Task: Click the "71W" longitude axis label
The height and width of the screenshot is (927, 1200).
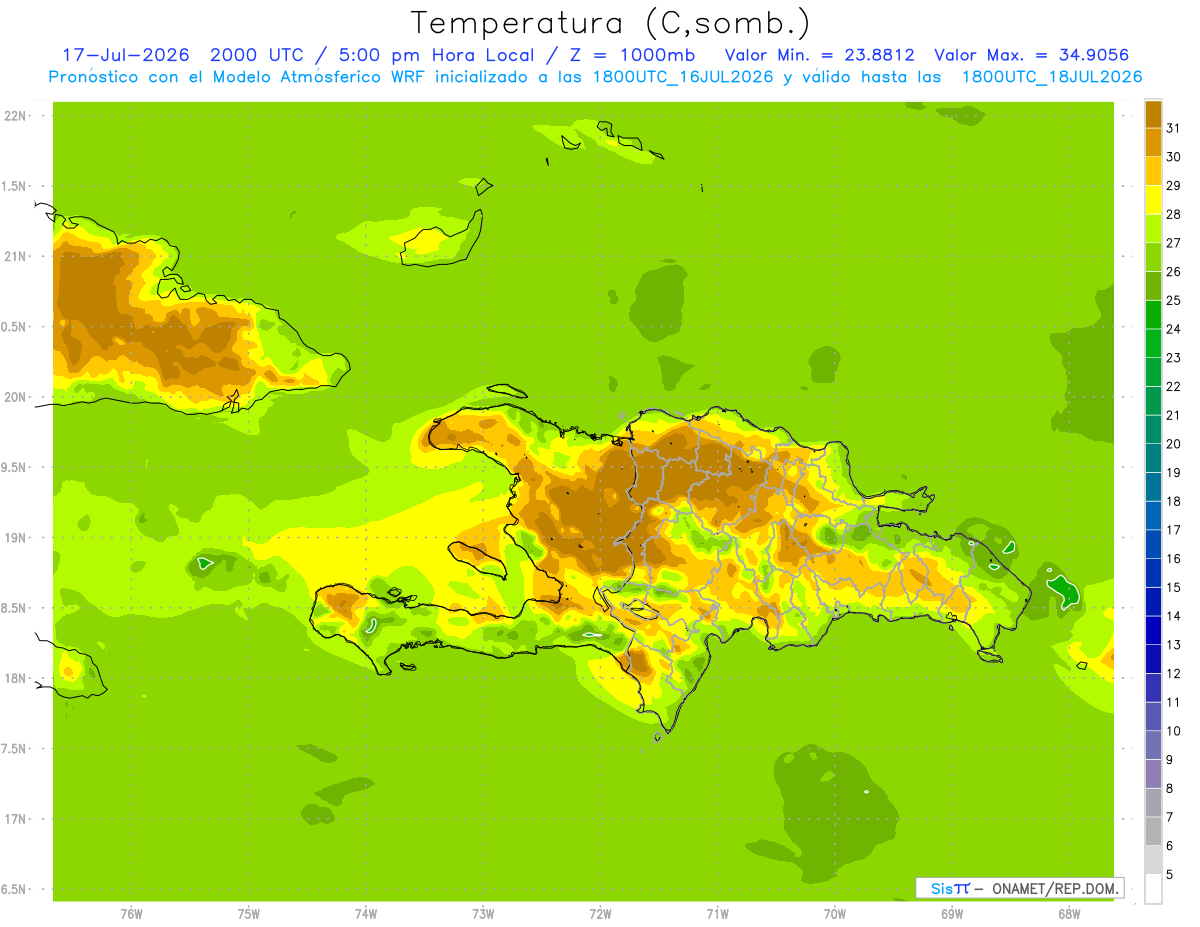Action: [x=717, y=914]
